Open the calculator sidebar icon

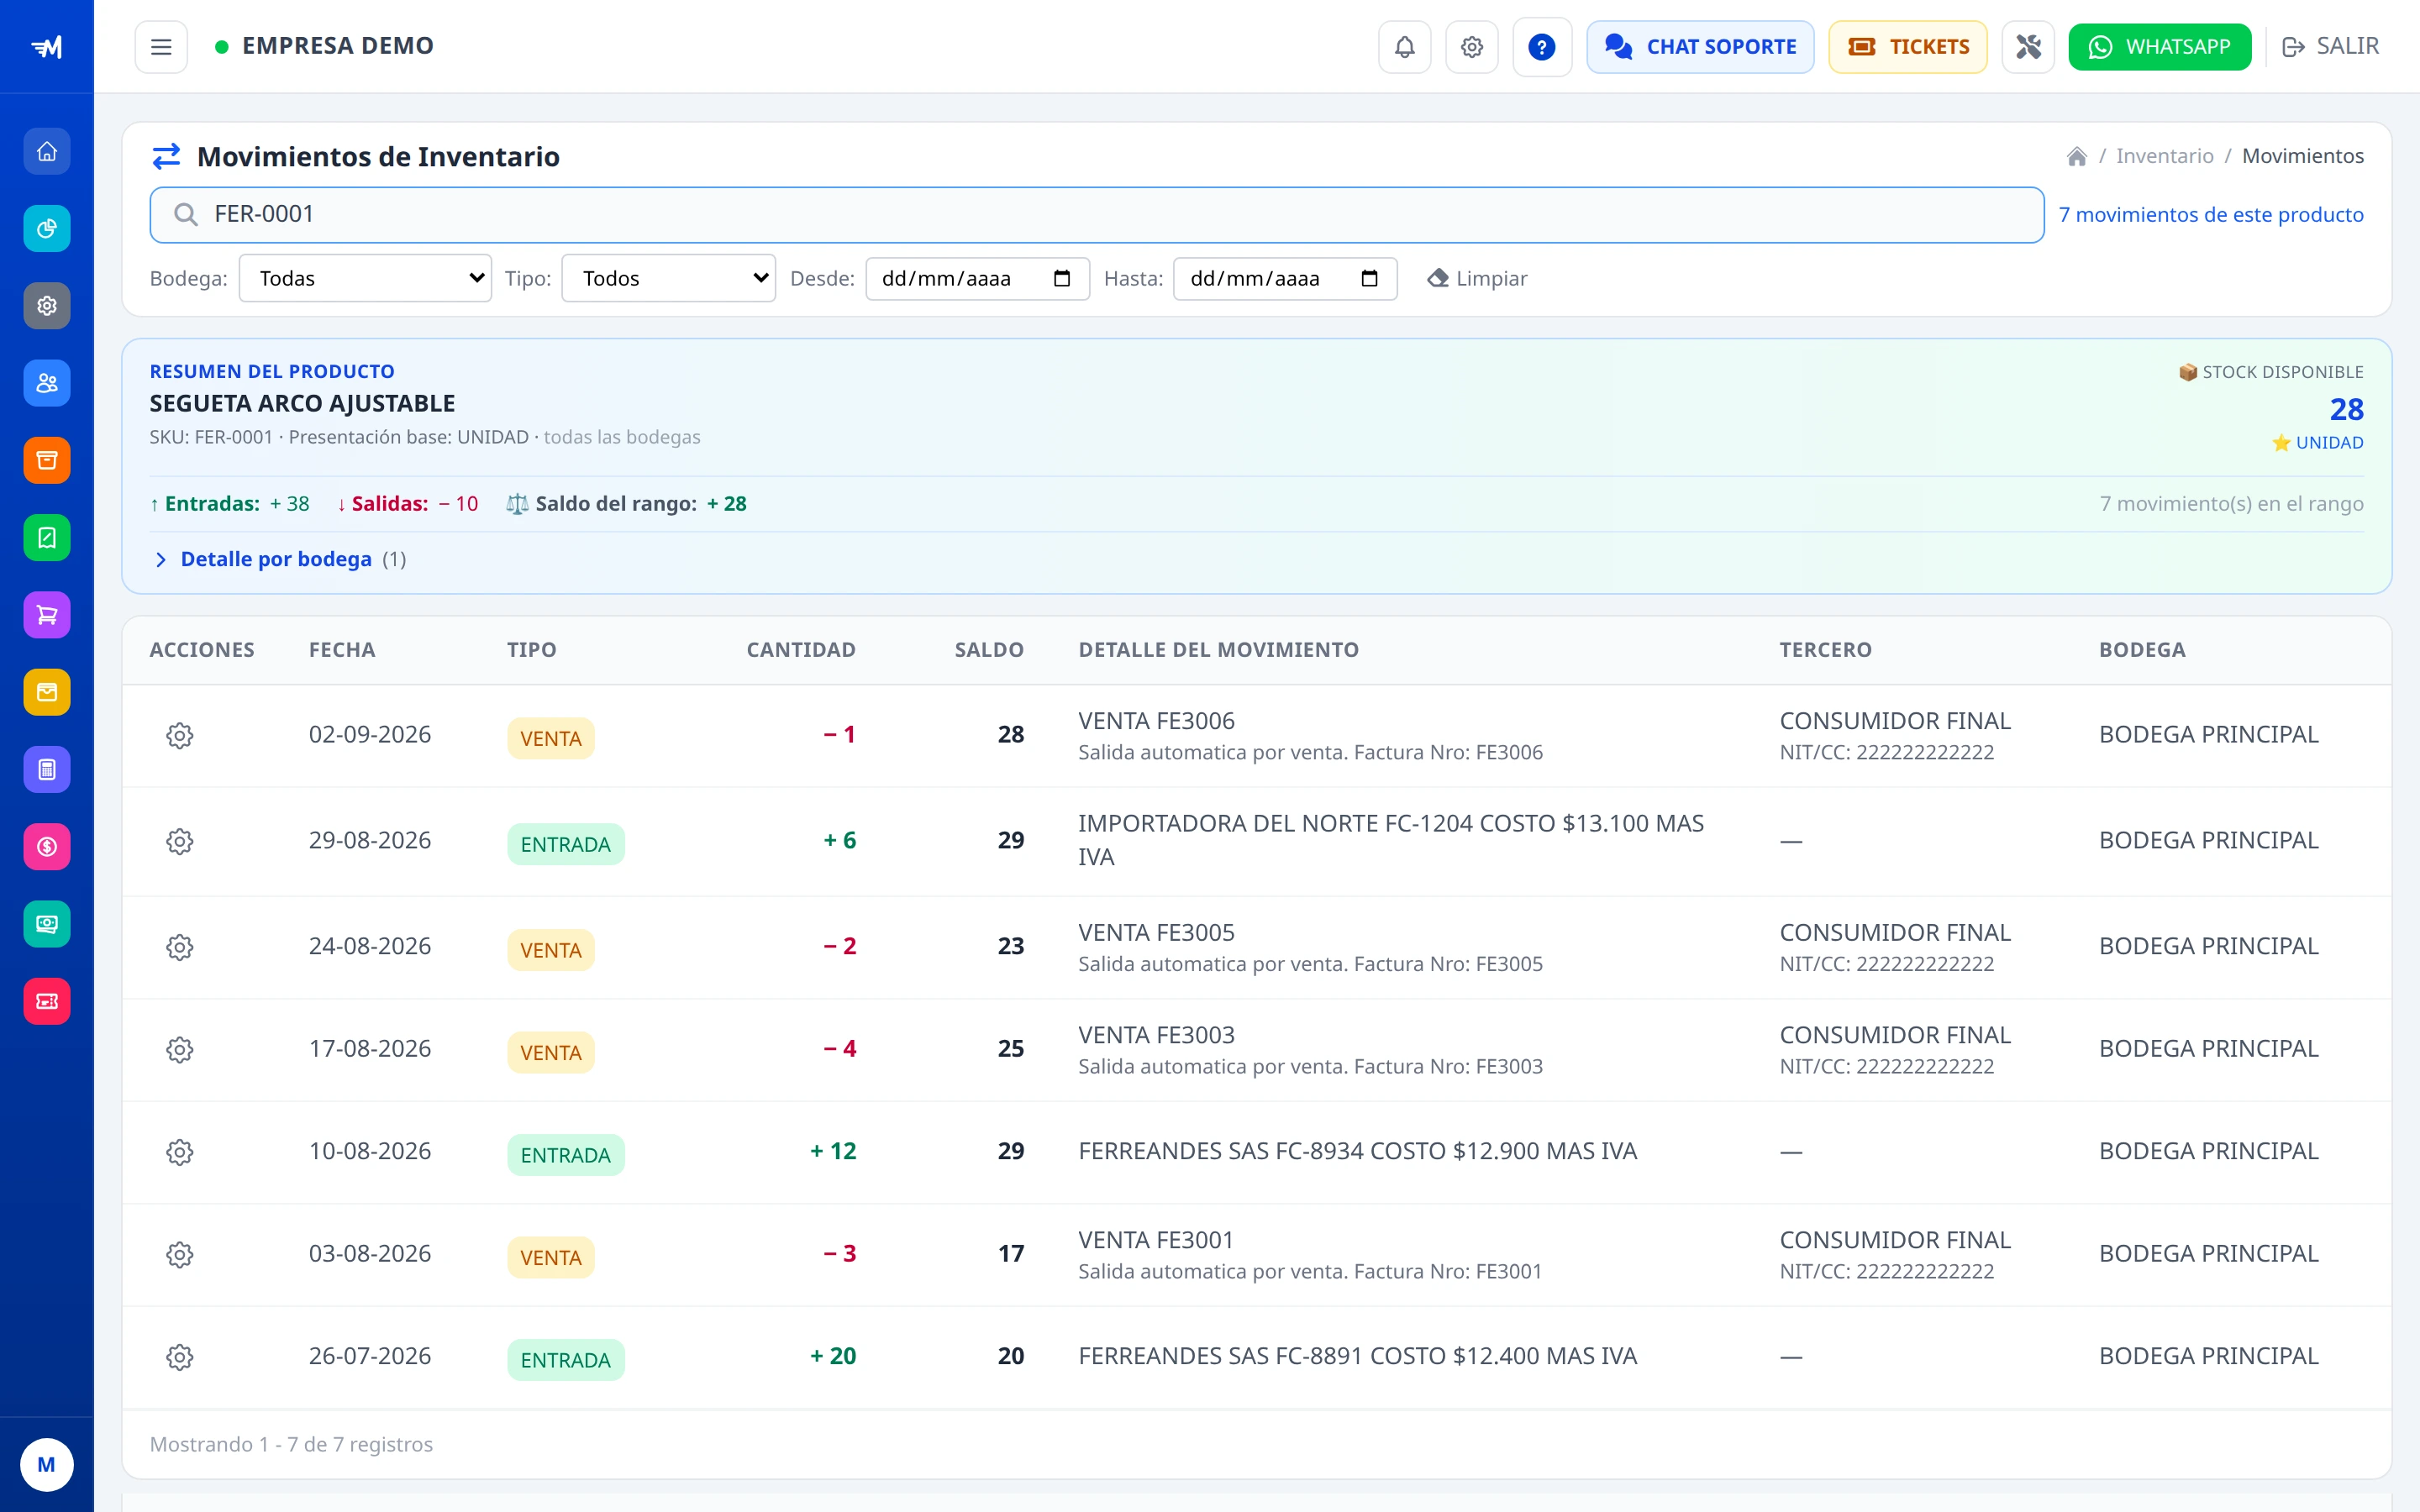pos(47,769)
